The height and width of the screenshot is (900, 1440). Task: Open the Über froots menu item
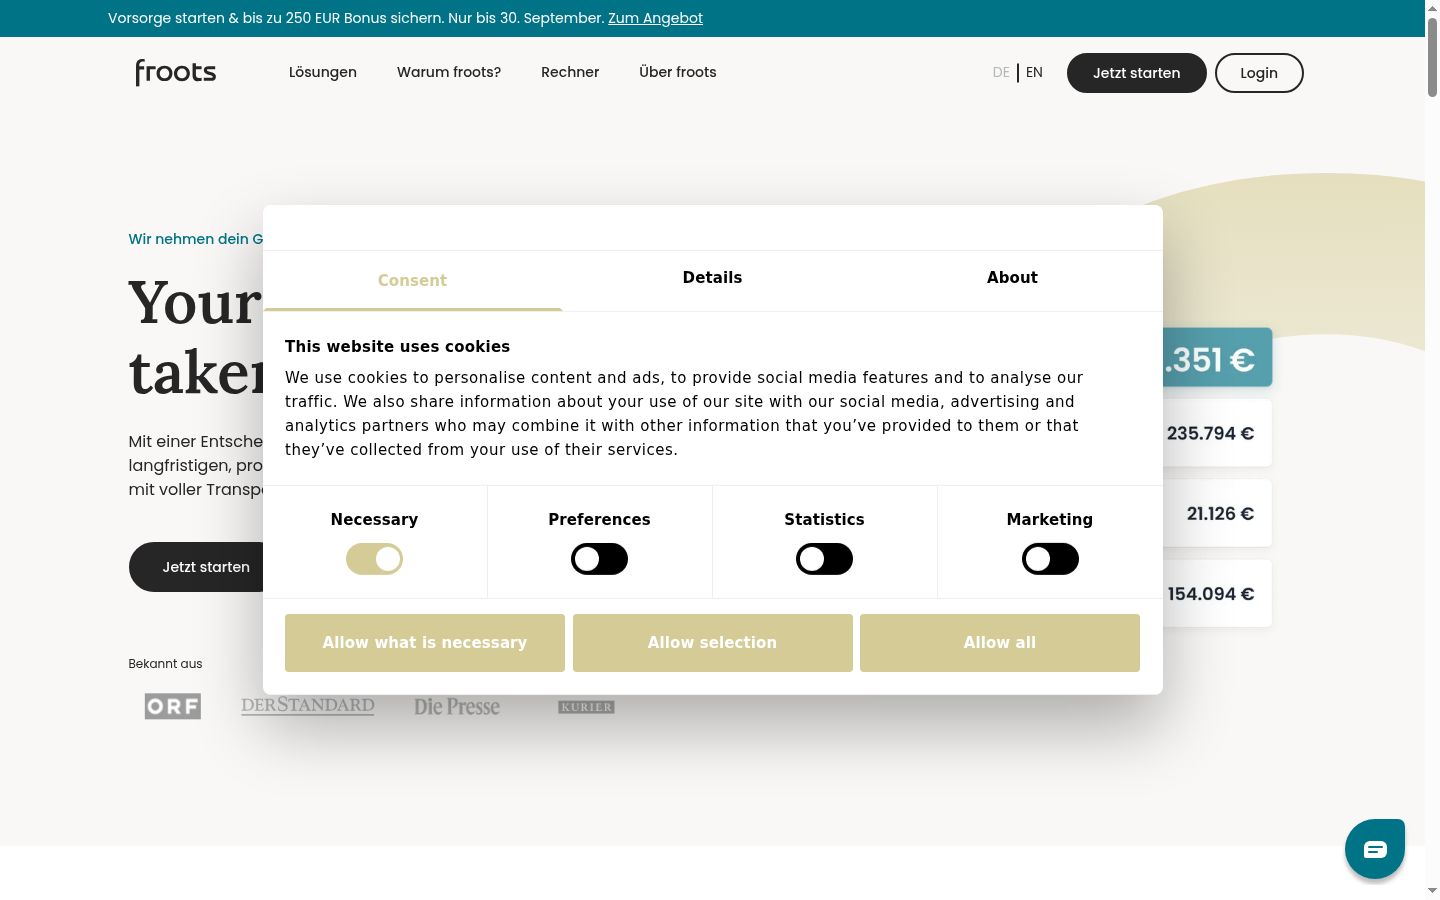[678, 72]
